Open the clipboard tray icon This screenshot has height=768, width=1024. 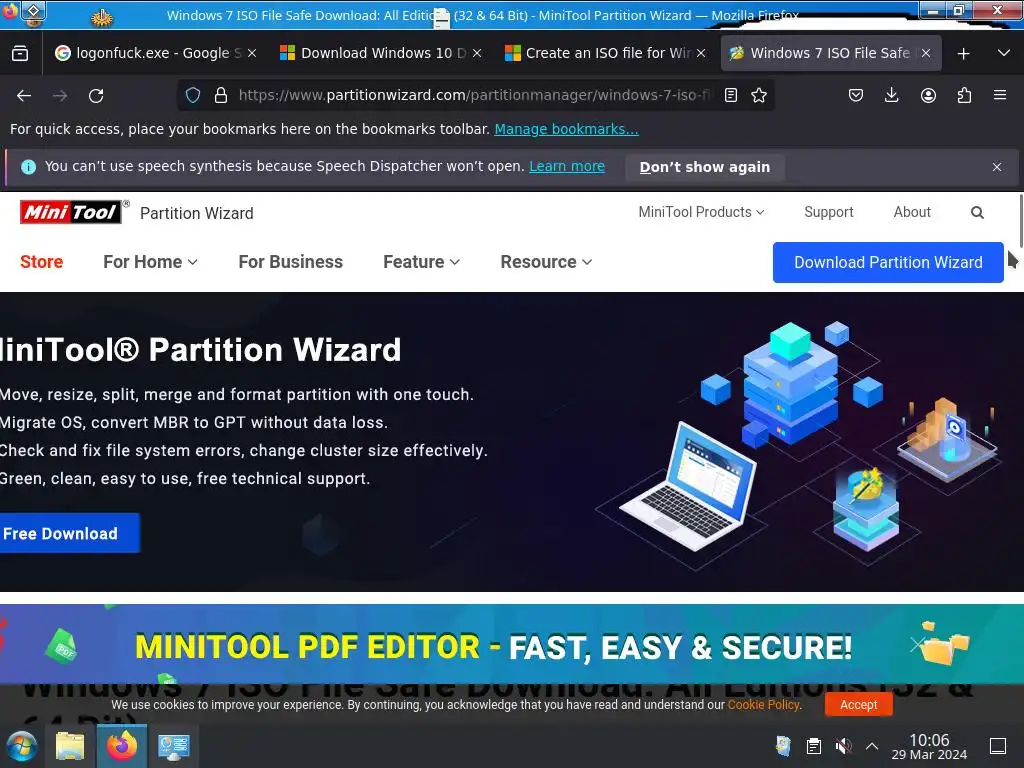click(814, 746)
